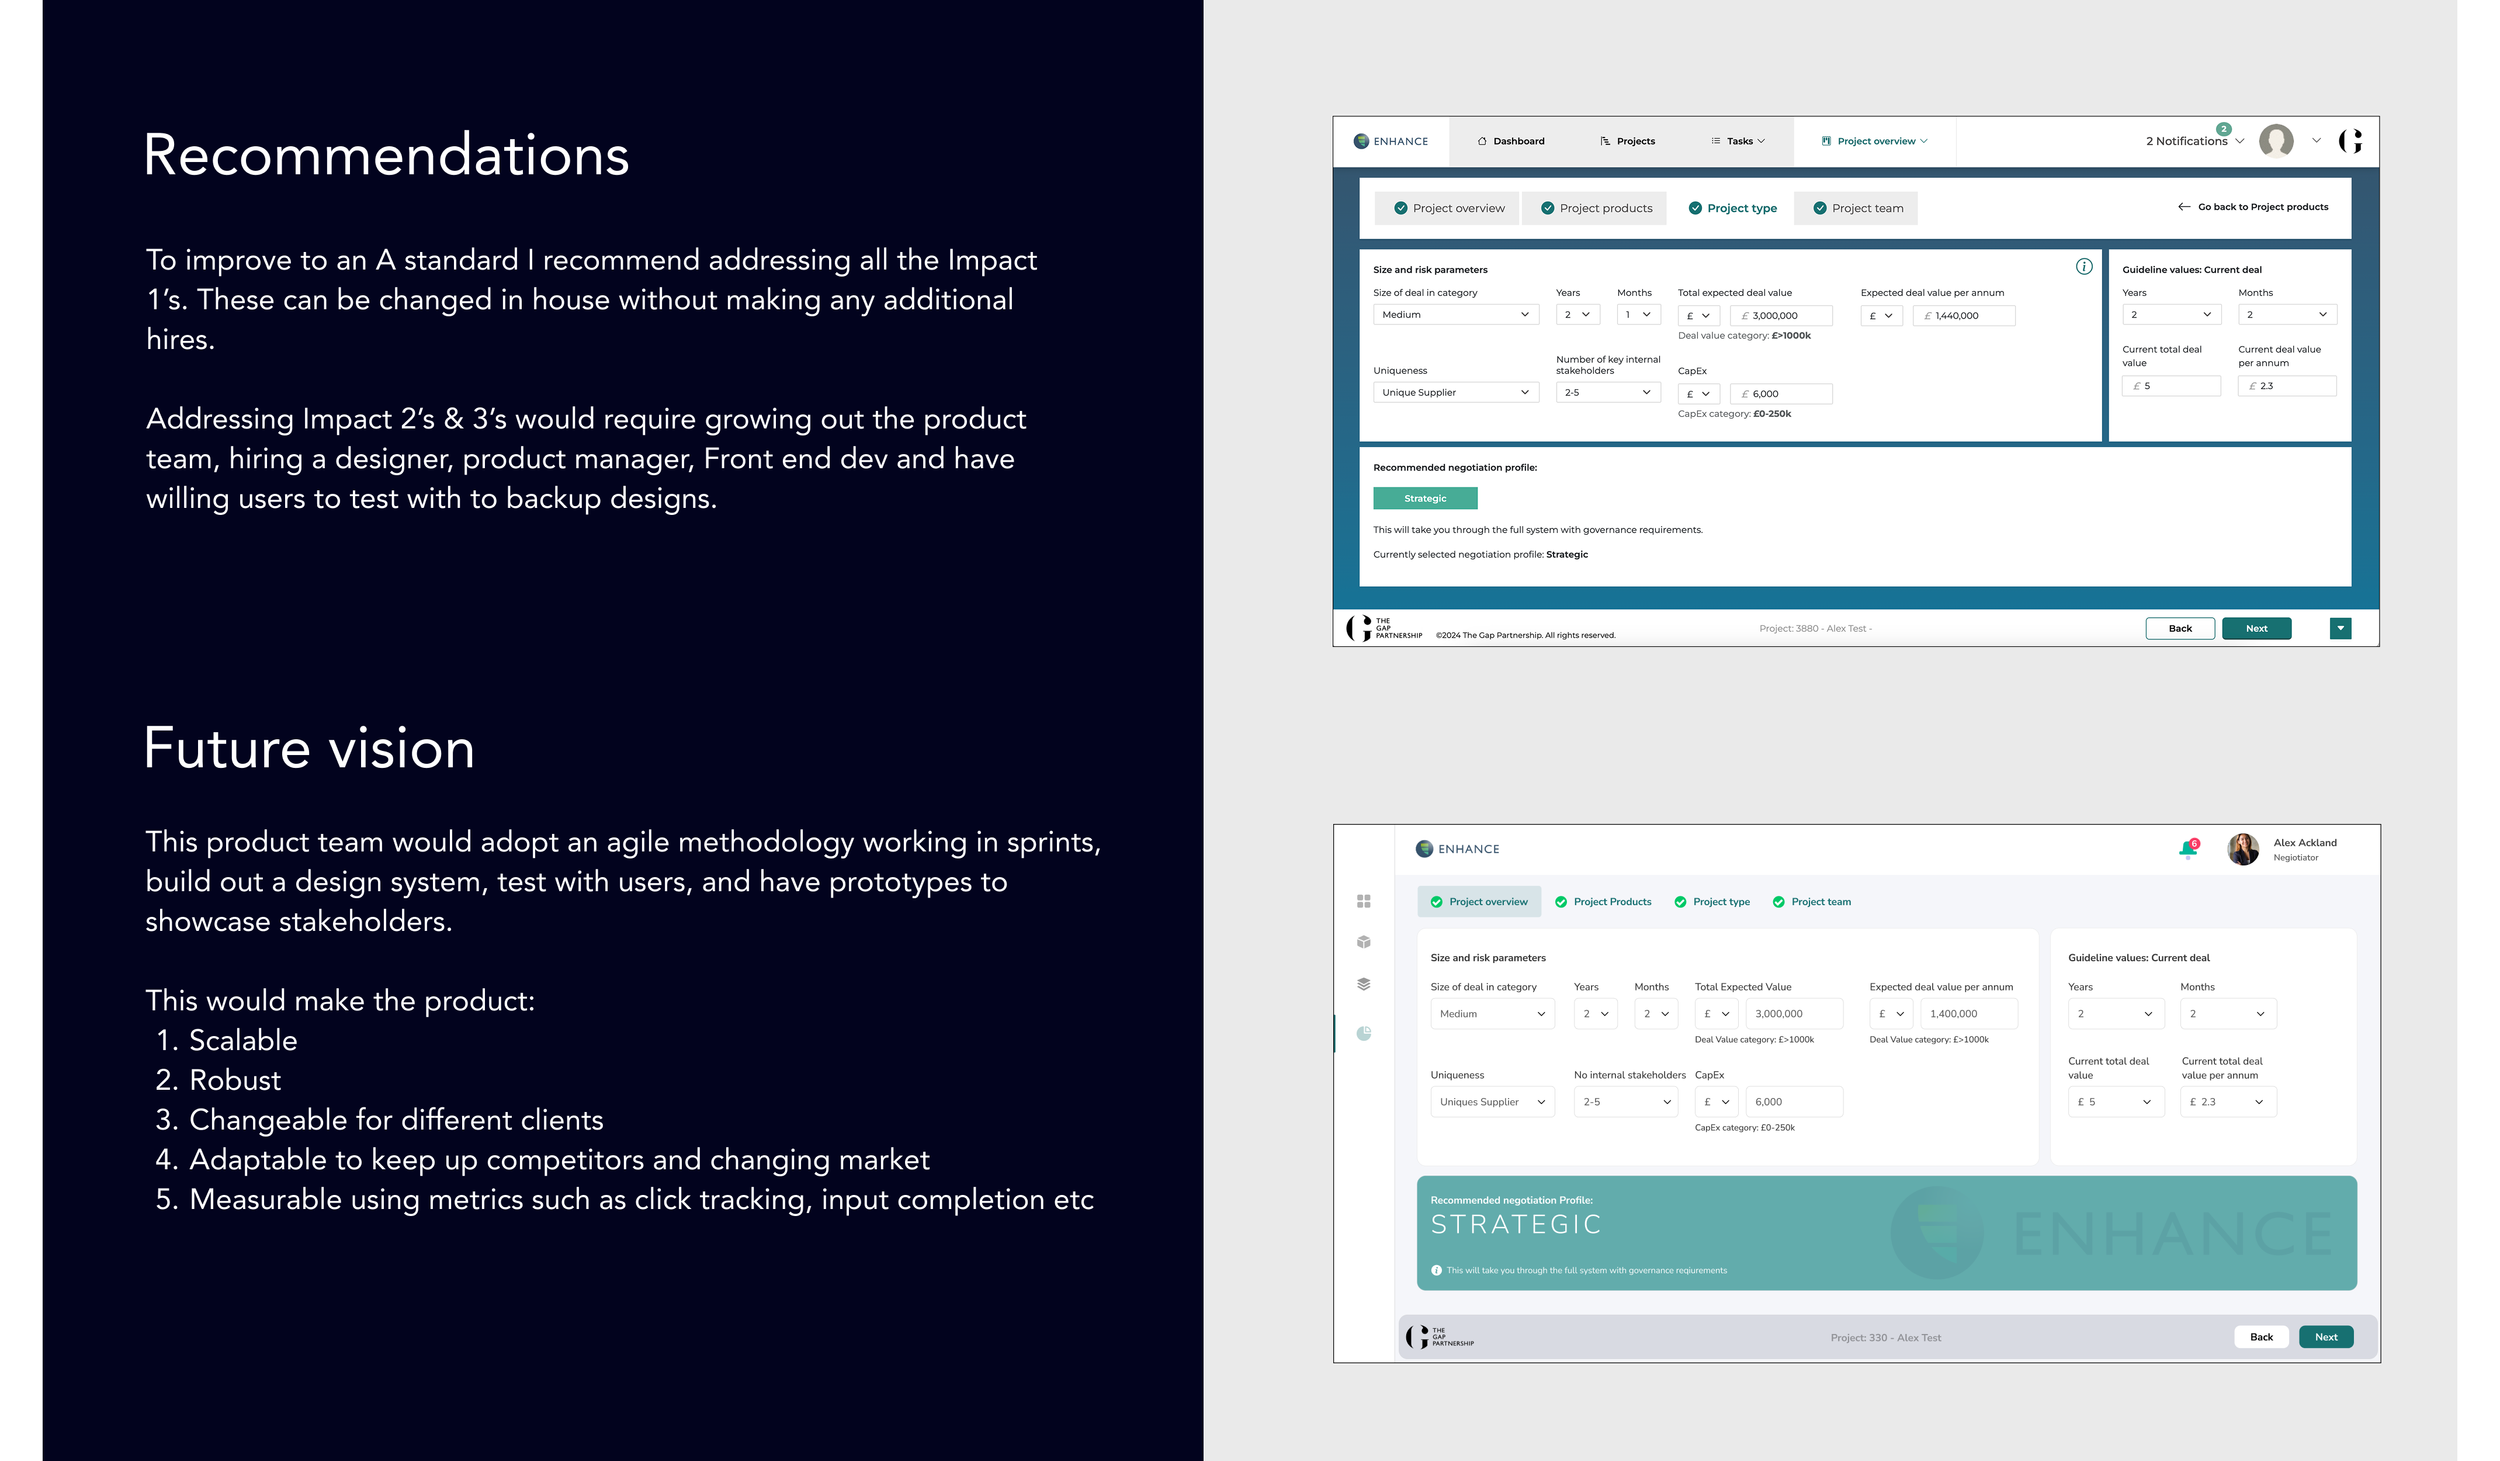
Task: Switch to Project overview tab in upper mockup
Action: [1449, 208]
